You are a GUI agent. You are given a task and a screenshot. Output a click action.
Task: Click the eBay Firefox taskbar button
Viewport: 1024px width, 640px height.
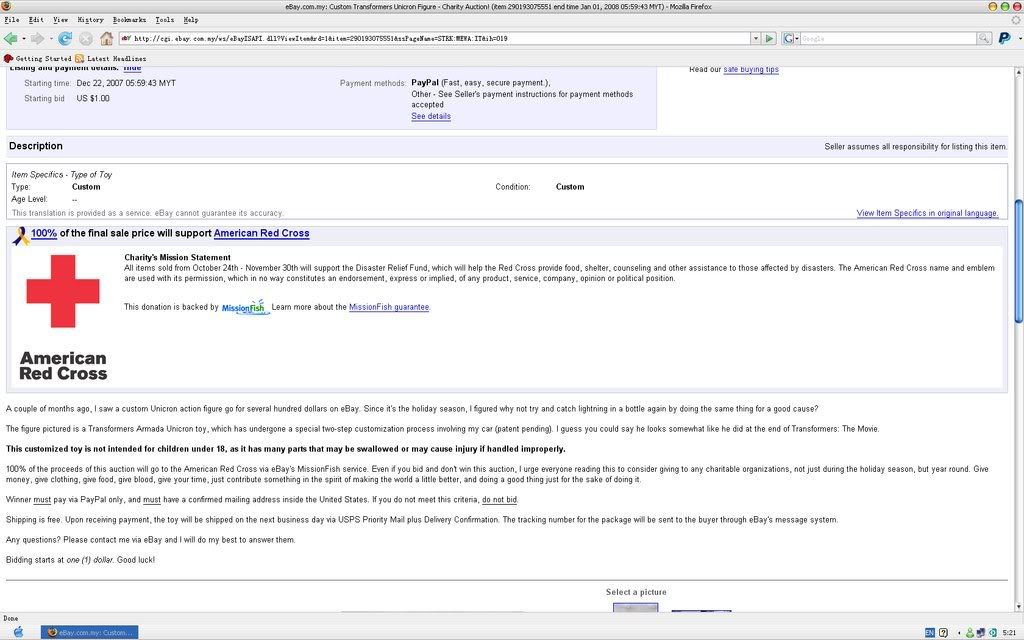[90, 632]
